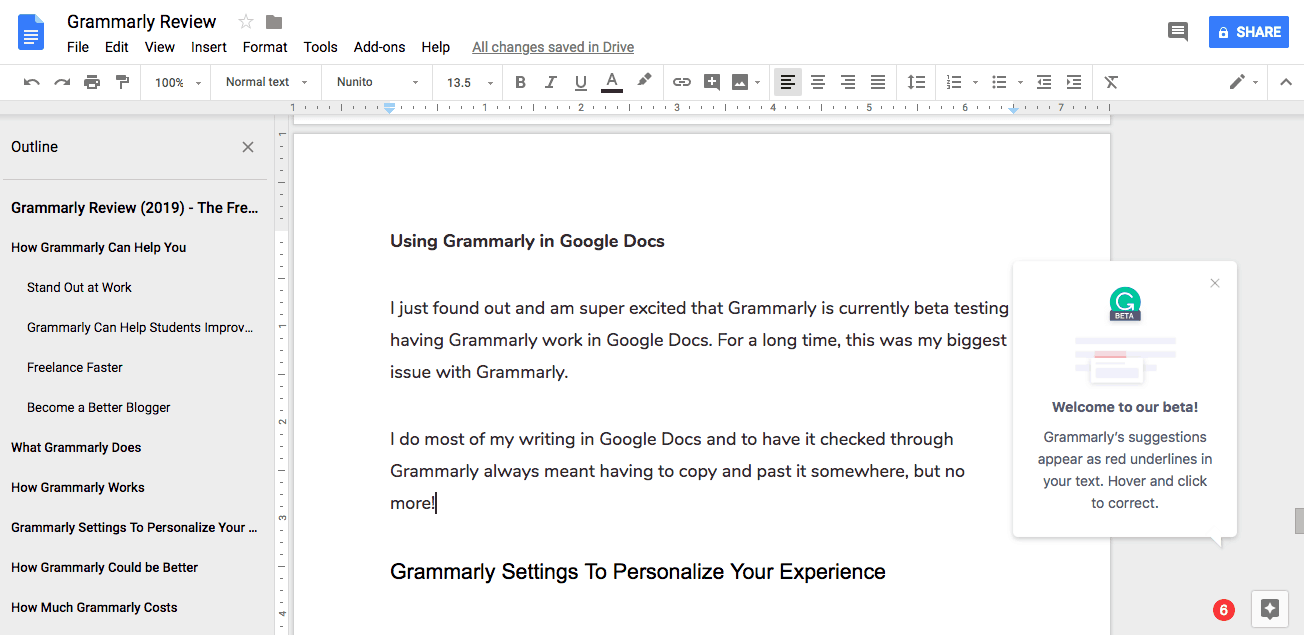The image size is (1304, 635).
Task: Increase paragraph indent
Action: pos(1074,82)
